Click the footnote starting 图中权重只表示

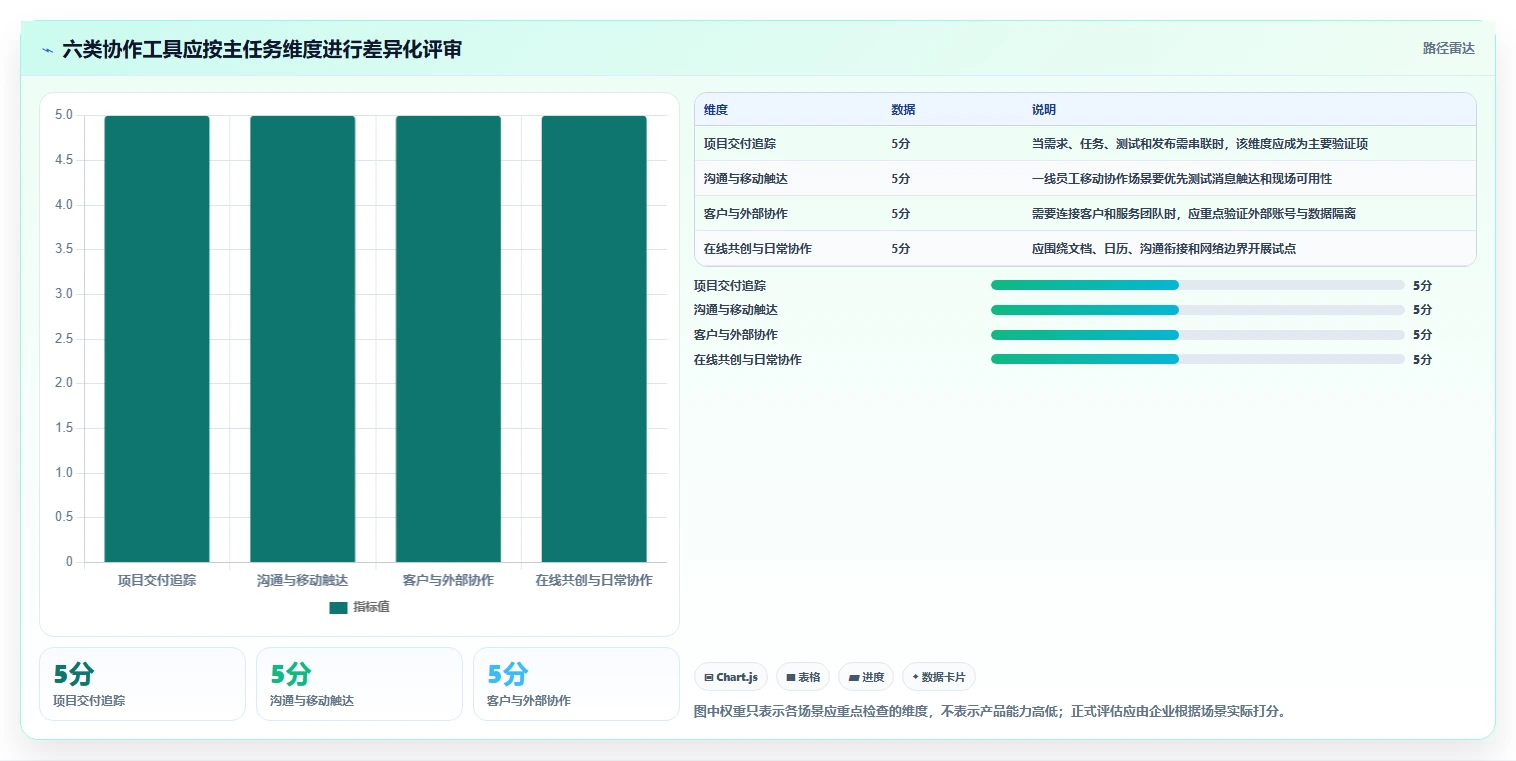pos(990,712)
